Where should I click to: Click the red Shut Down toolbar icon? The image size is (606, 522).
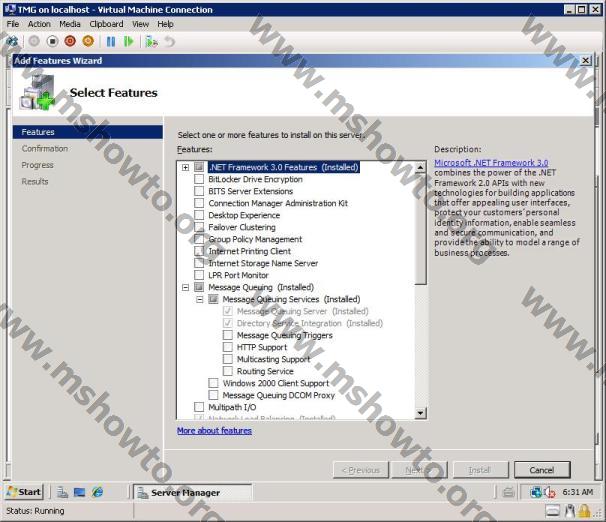point(70,41)
